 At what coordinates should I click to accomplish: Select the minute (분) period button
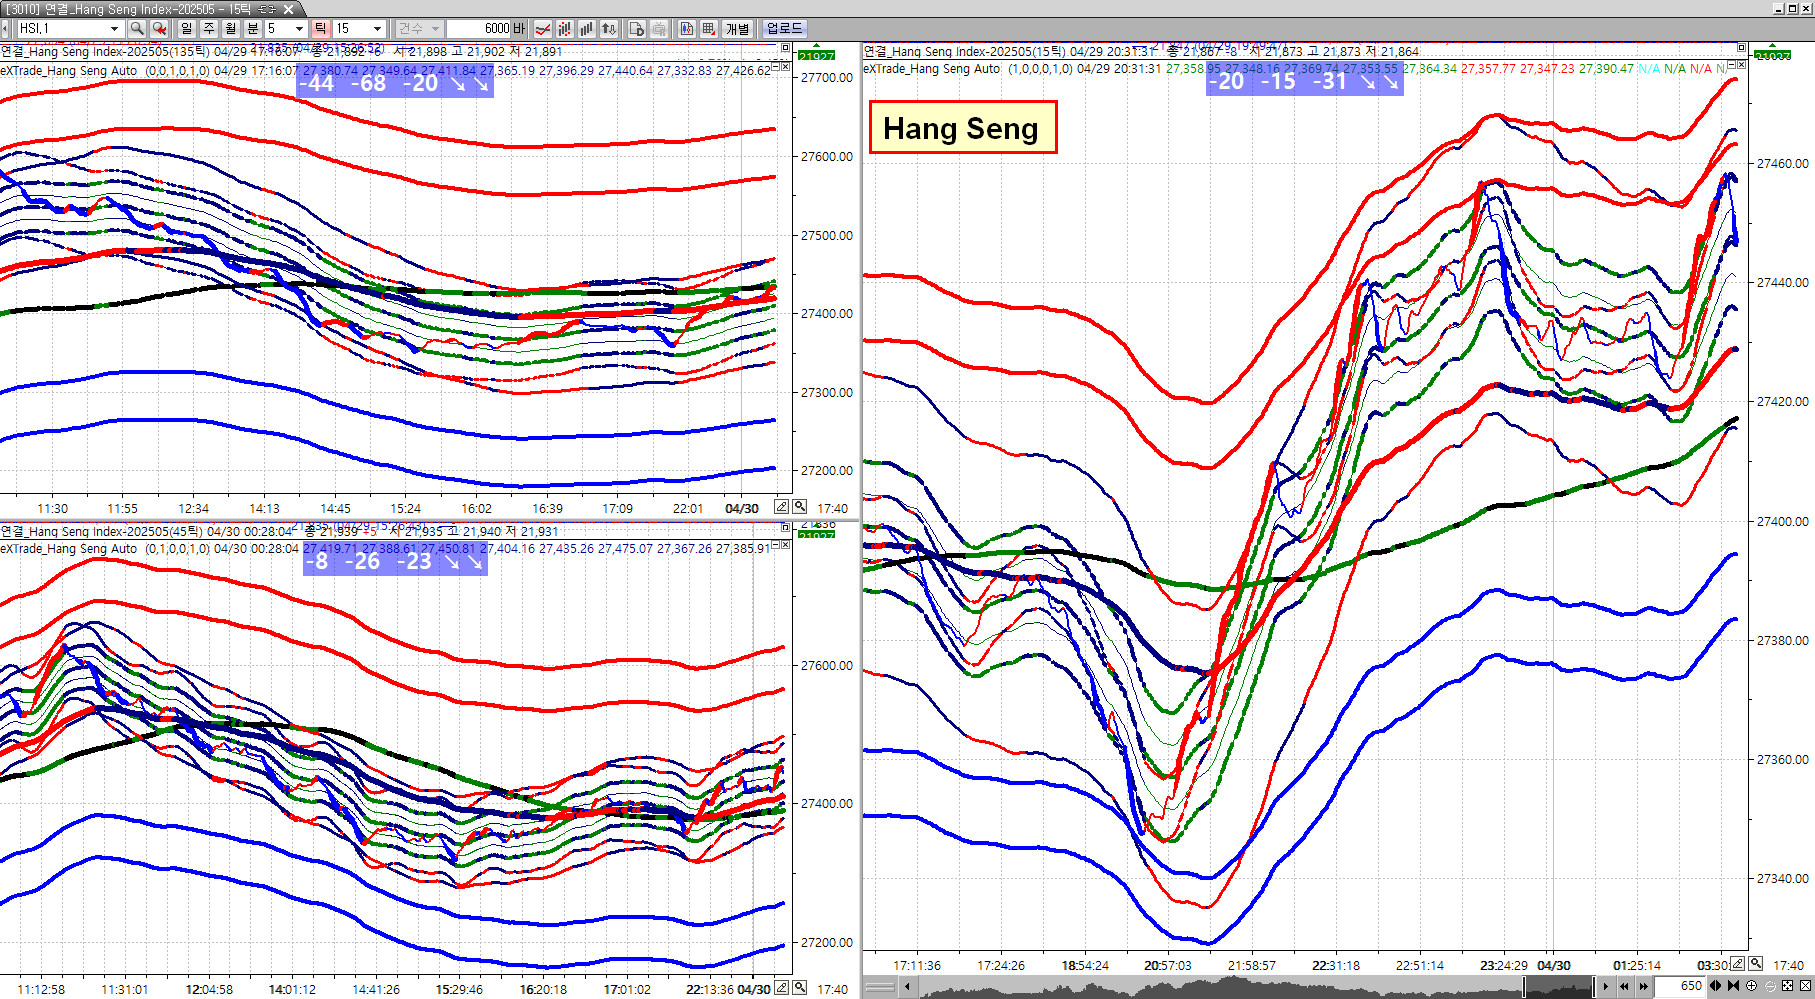pyautogui.click(x=253, y=29)
